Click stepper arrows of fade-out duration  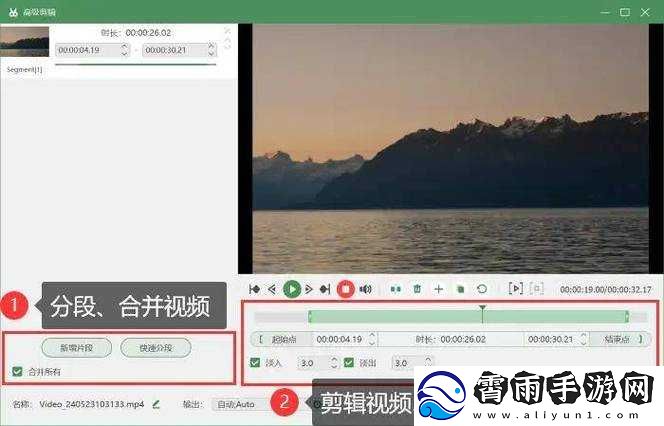point(428,362)
